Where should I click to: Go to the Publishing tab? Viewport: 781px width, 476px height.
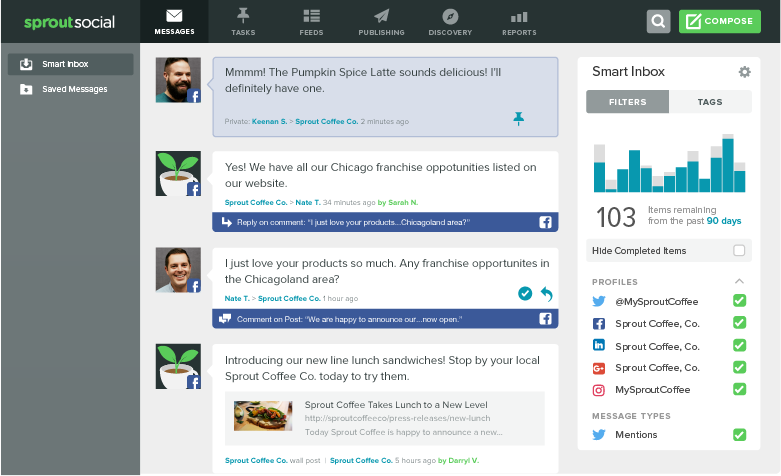382,21
